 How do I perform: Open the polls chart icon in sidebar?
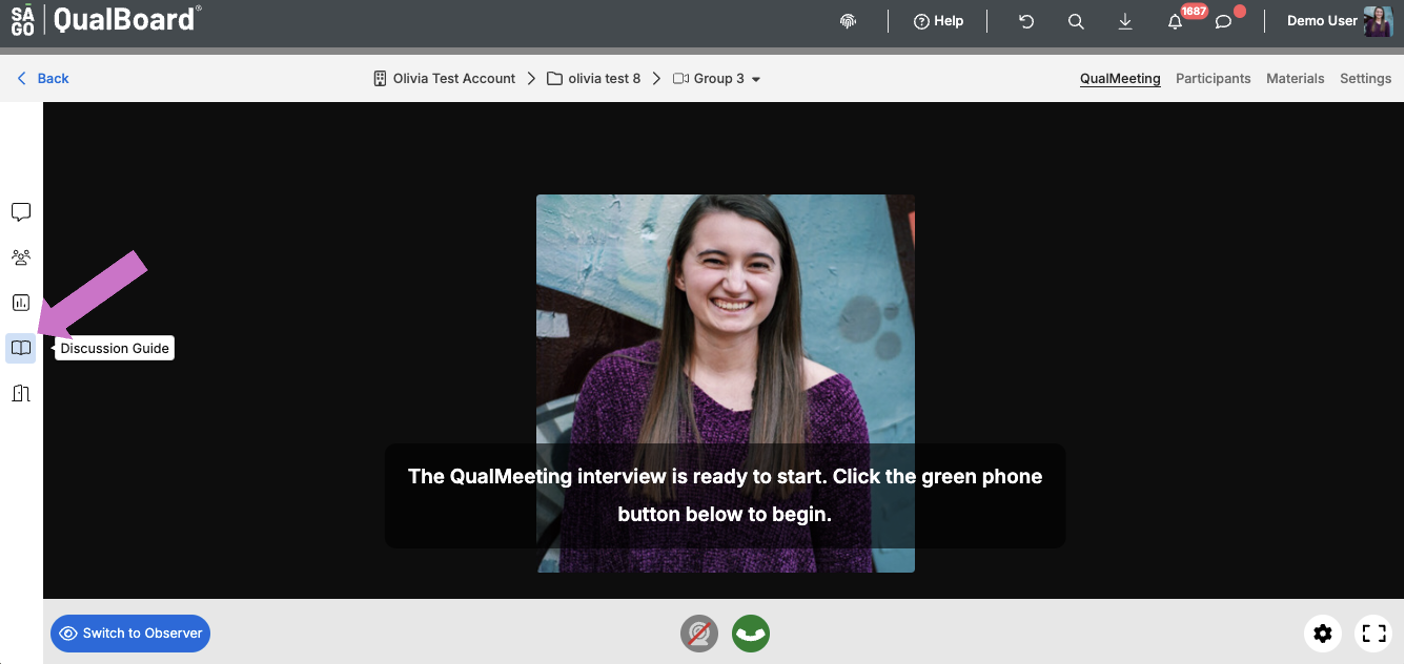[x=21, y=302]
